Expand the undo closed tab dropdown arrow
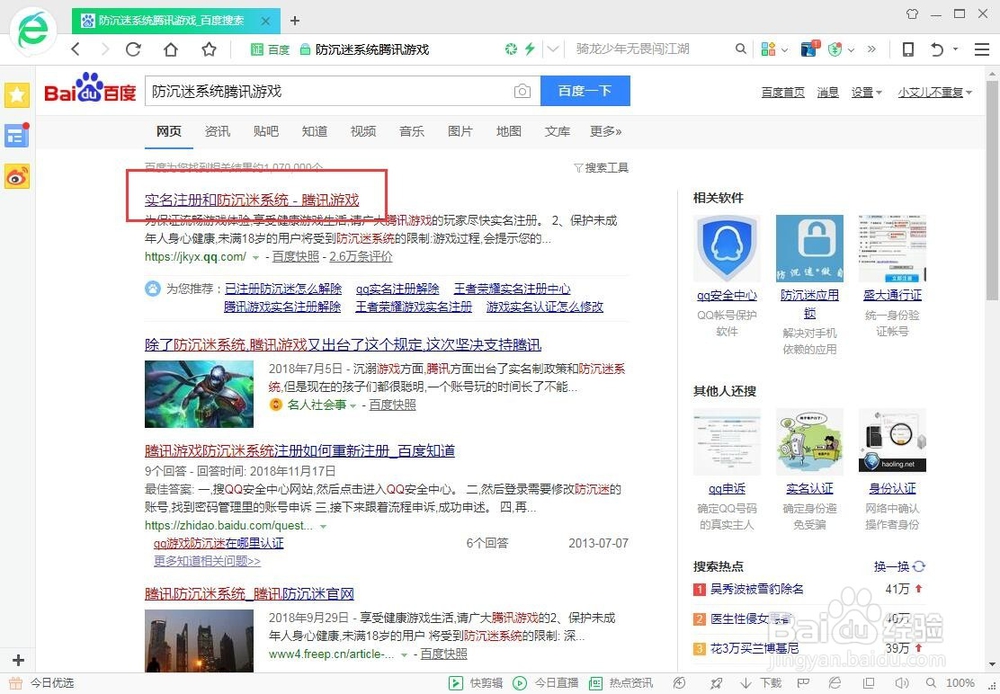This screenshot has height=694, width=1000. pos(955,49)
